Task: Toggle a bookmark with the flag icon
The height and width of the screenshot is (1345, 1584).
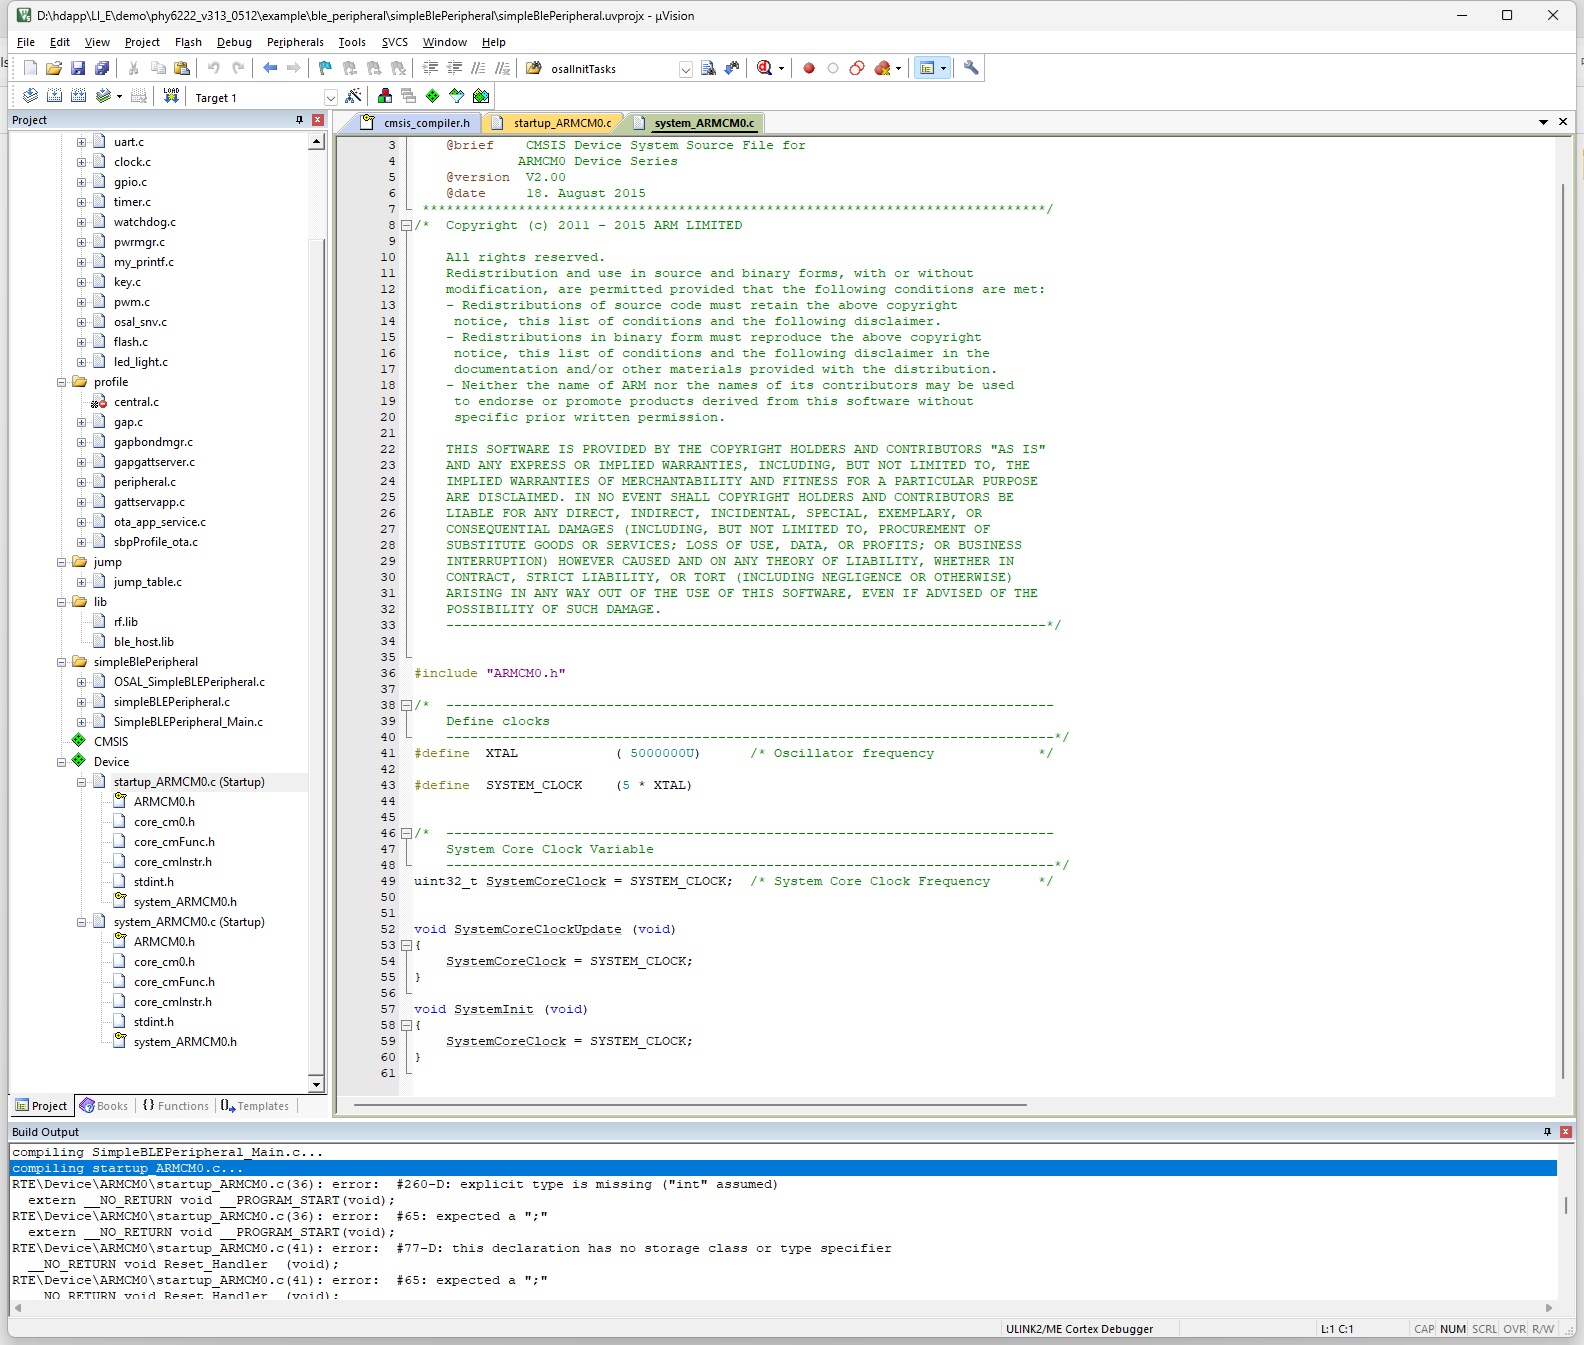Action: (325, 68)
